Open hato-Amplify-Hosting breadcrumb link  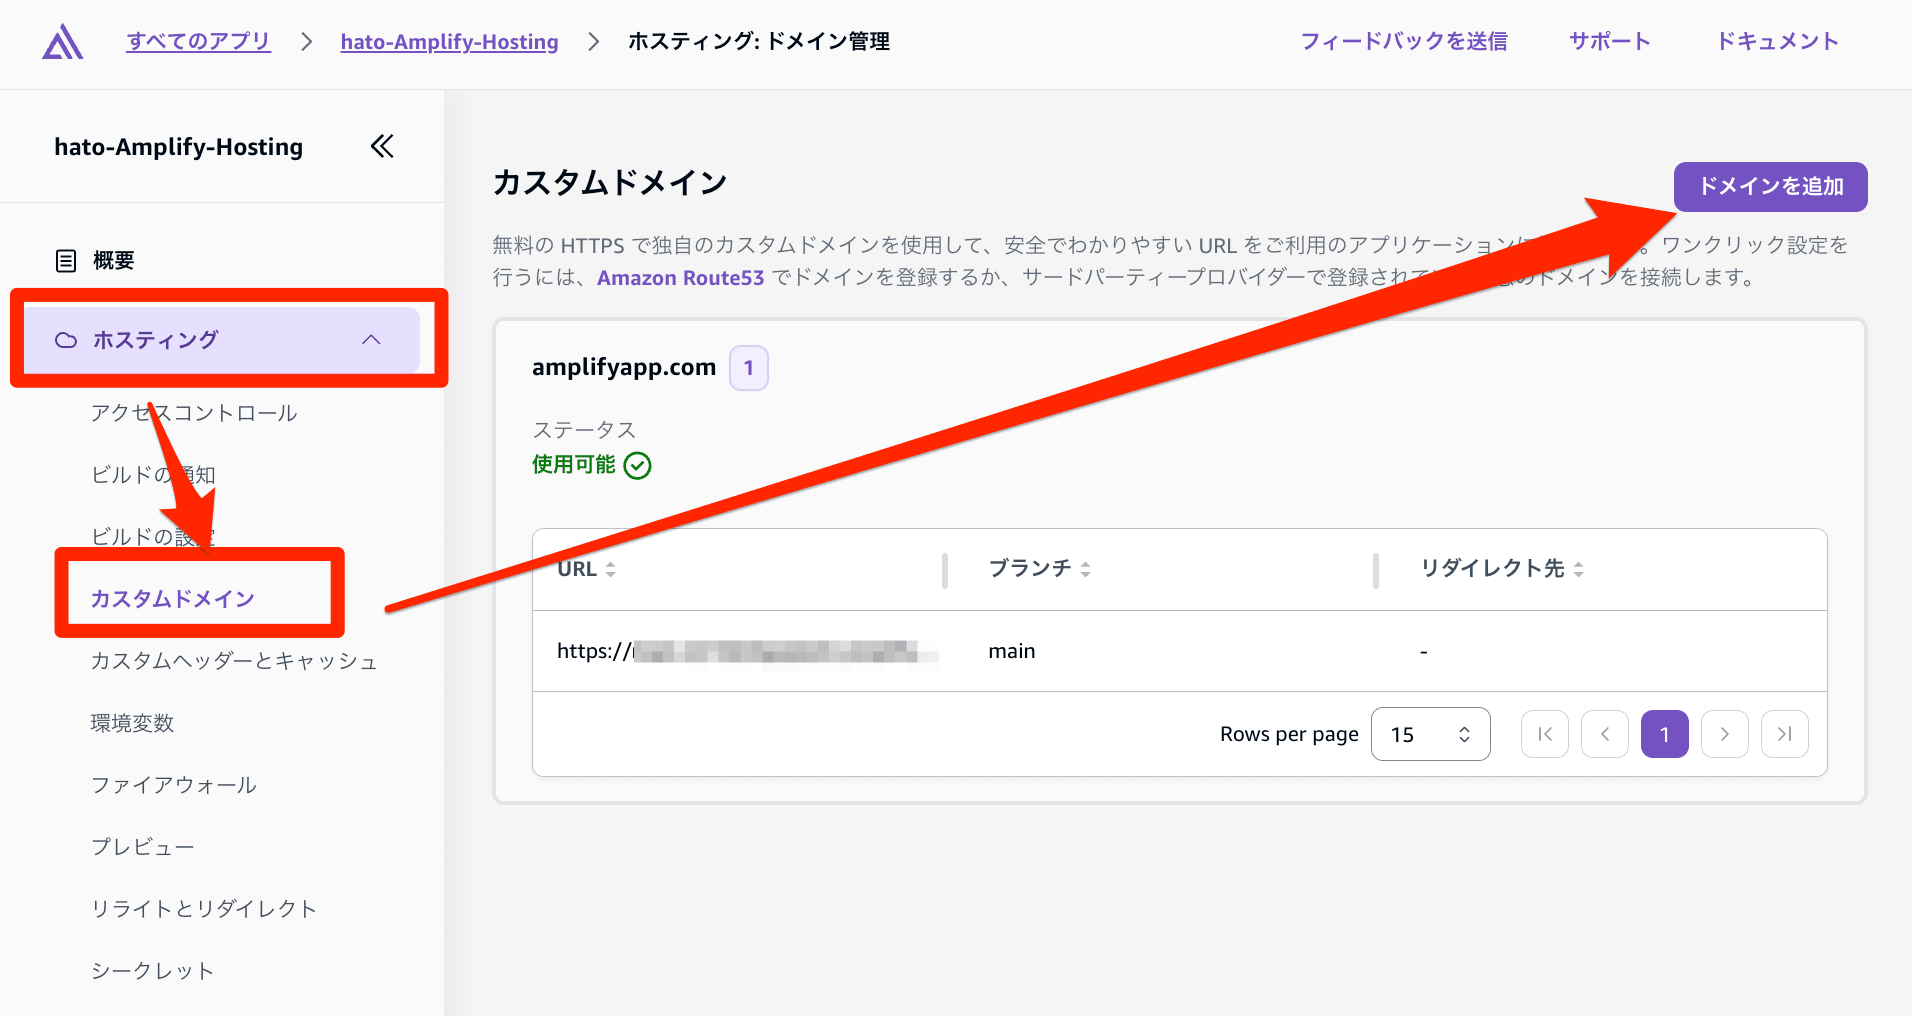coord(449,42)
